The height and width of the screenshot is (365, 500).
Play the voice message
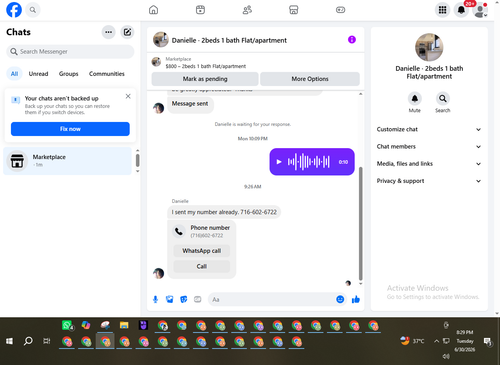click(x=279, y=162)
